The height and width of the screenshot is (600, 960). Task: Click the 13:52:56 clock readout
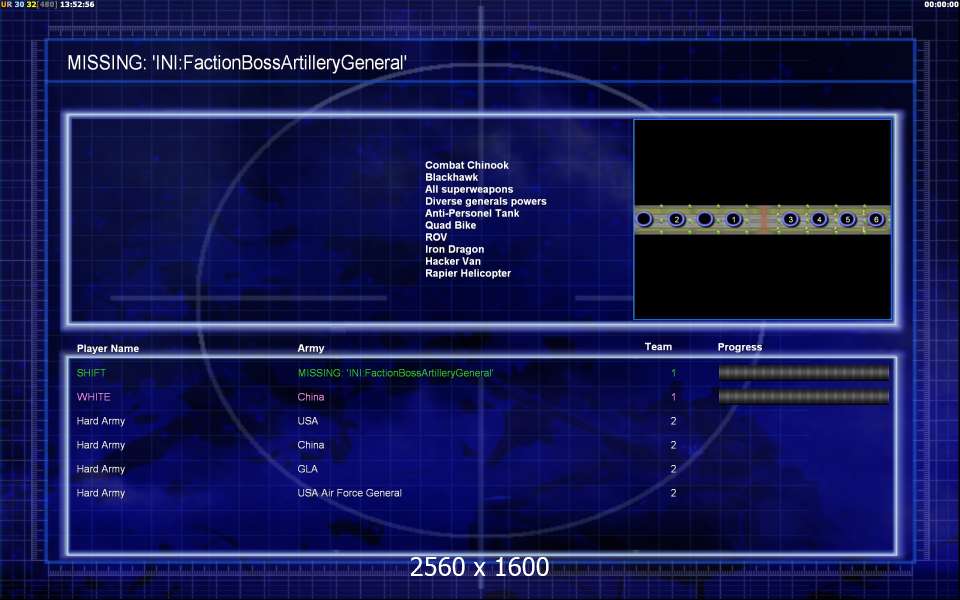[77, 4]
